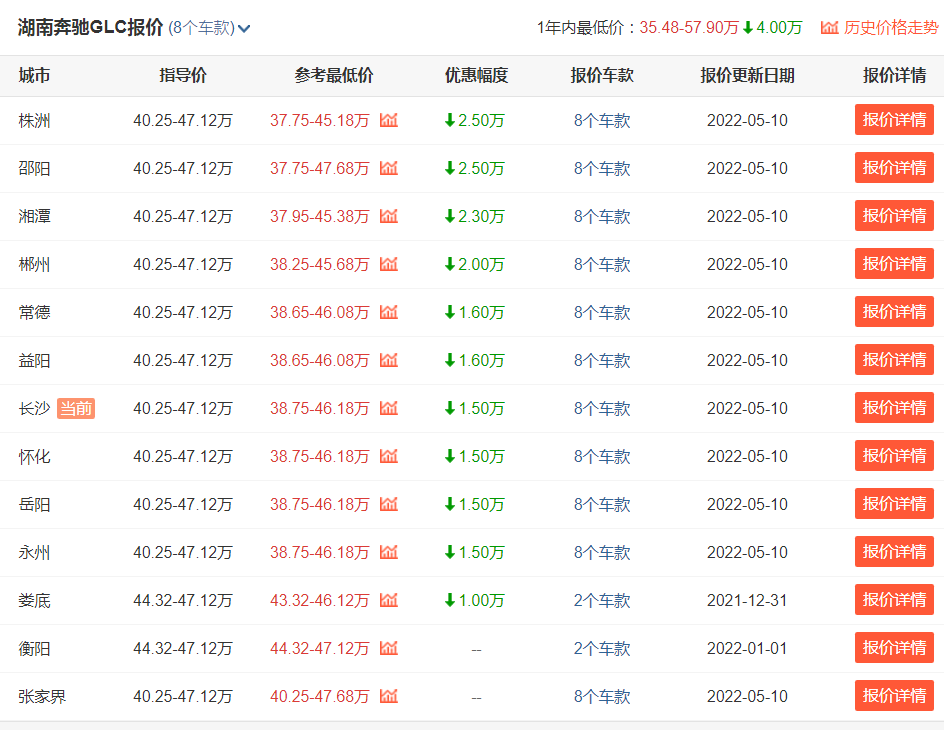Click 报价详情 button for 长沙

[x=894, y=408]
